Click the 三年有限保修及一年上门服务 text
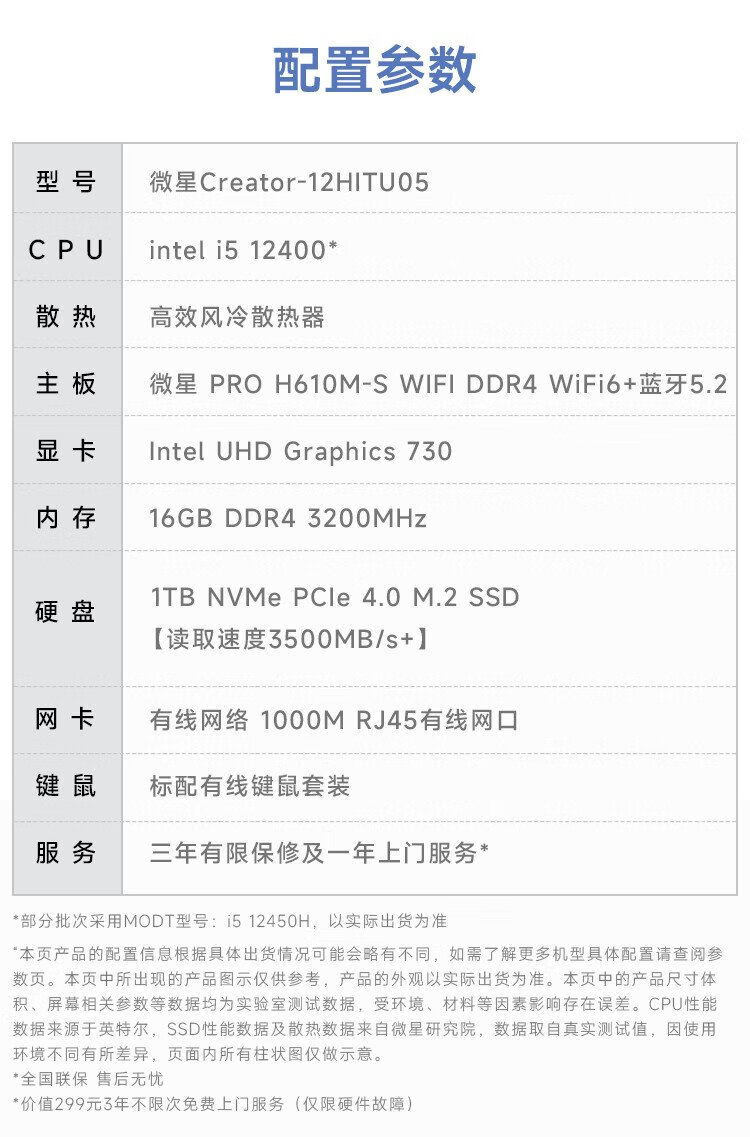The width and height of the screenshot is (750, 1137). click(319, 853)
